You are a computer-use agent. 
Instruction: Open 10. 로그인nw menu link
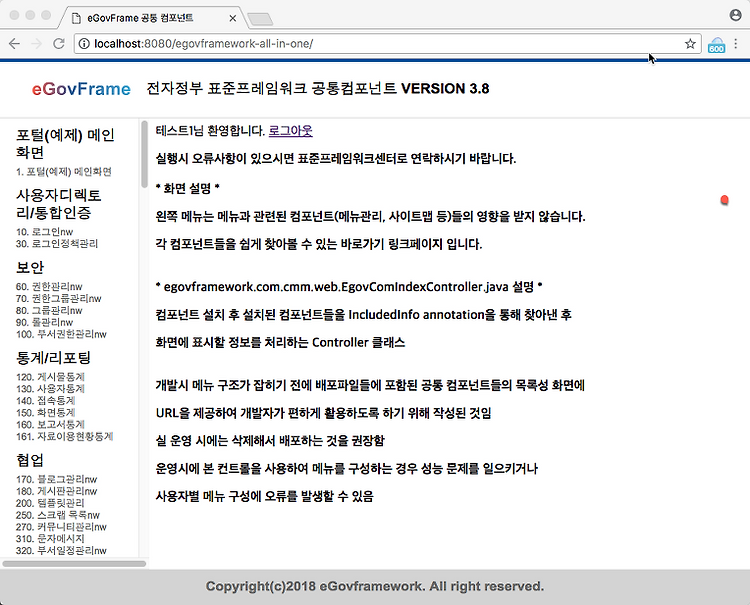(44, 232)
